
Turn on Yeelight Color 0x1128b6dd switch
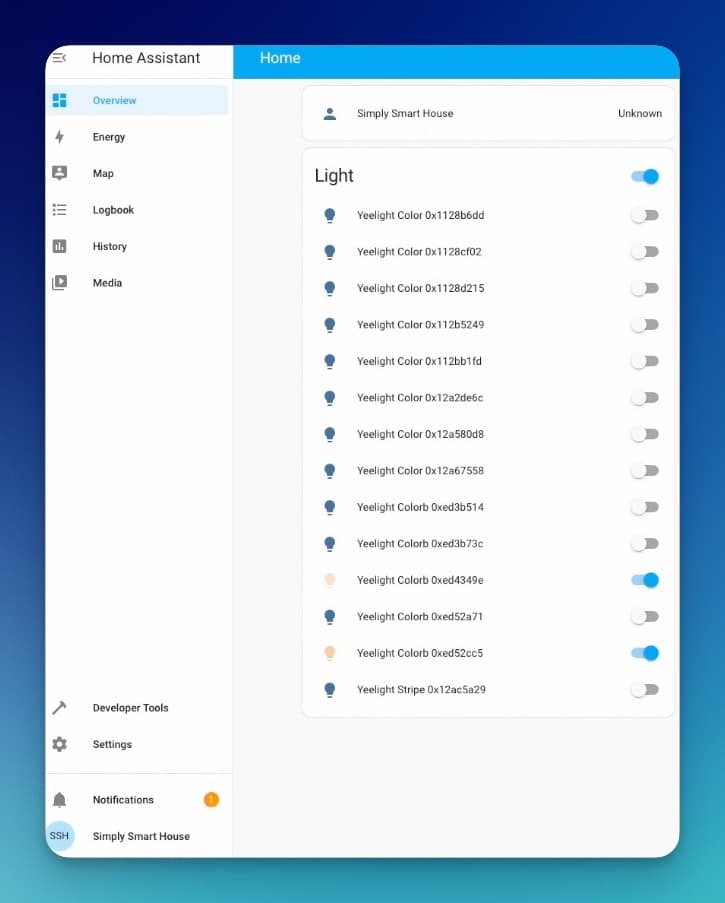(x=645, y=215)
